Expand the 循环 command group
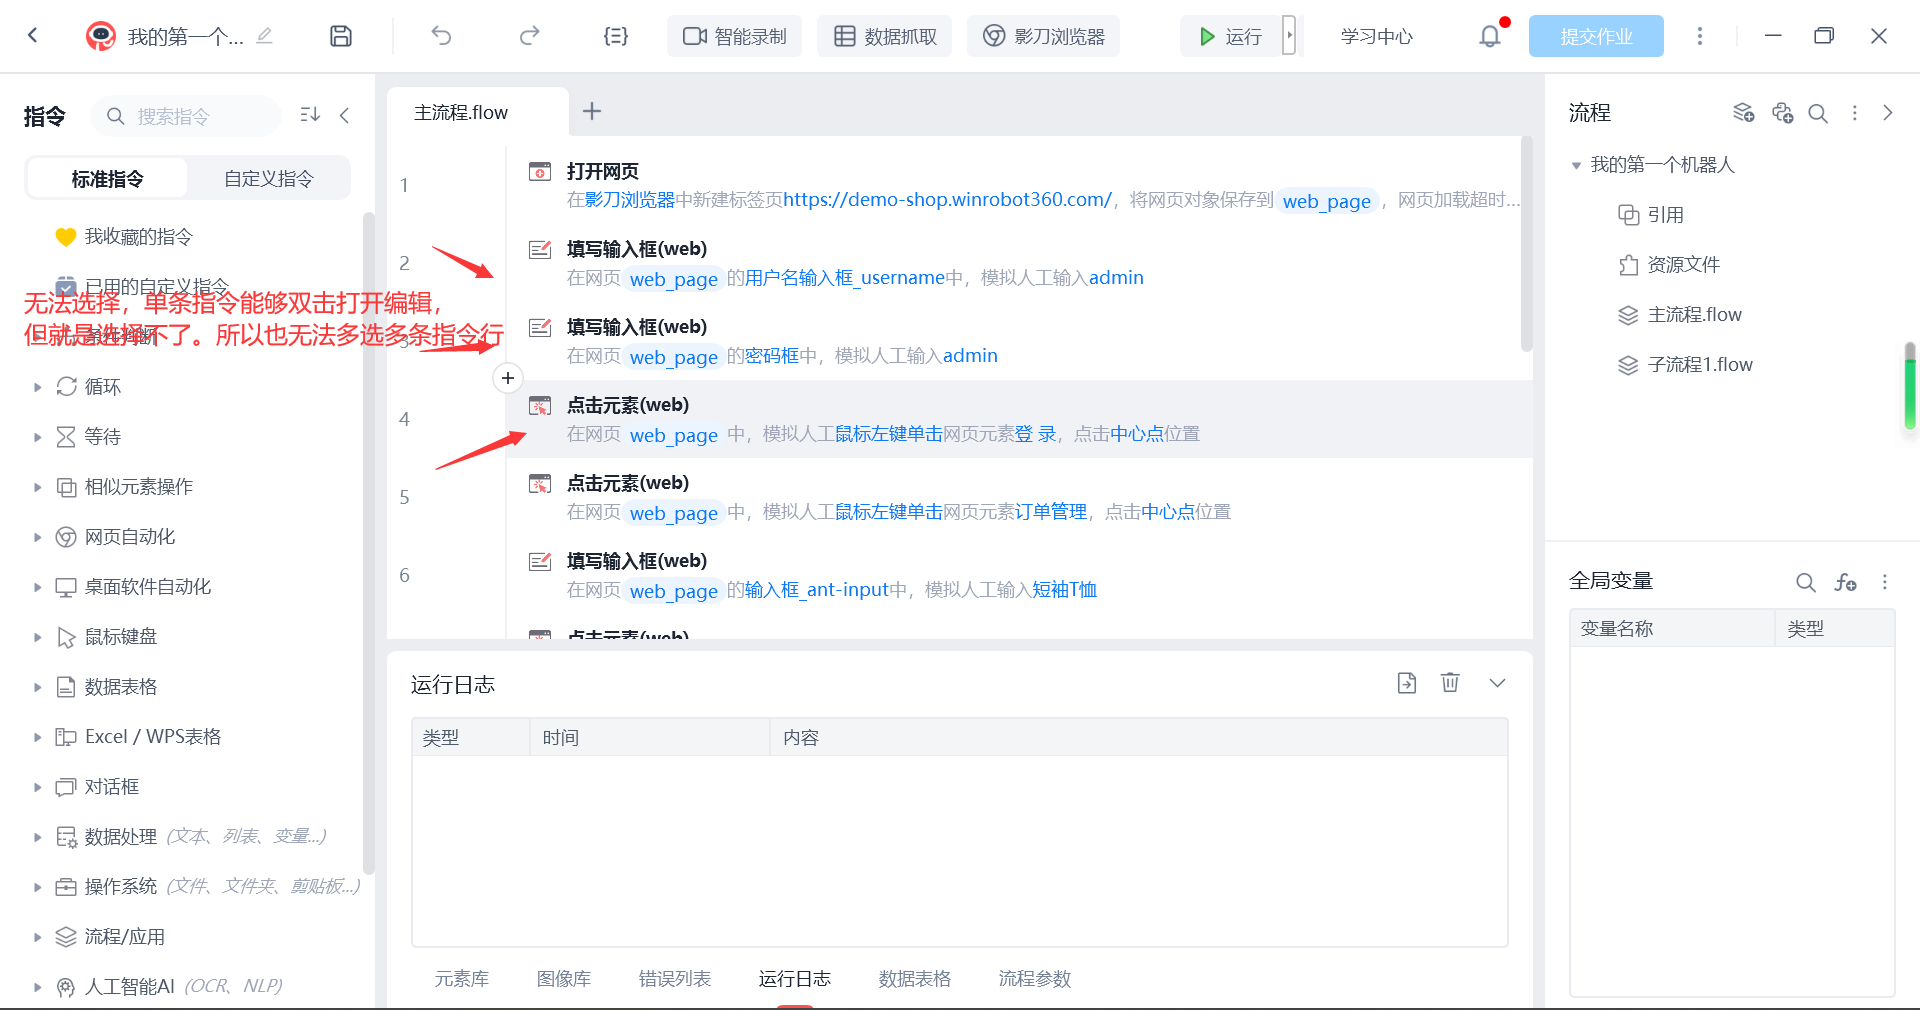 (x=38, y=387)
